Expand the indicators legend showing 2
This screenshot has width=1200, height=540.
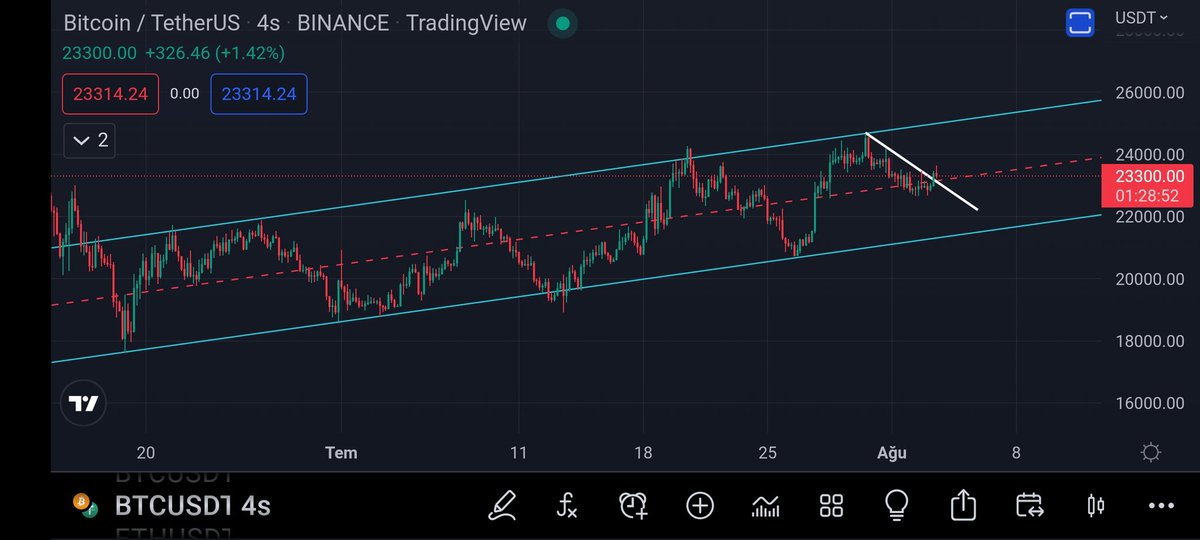[90, 141]
